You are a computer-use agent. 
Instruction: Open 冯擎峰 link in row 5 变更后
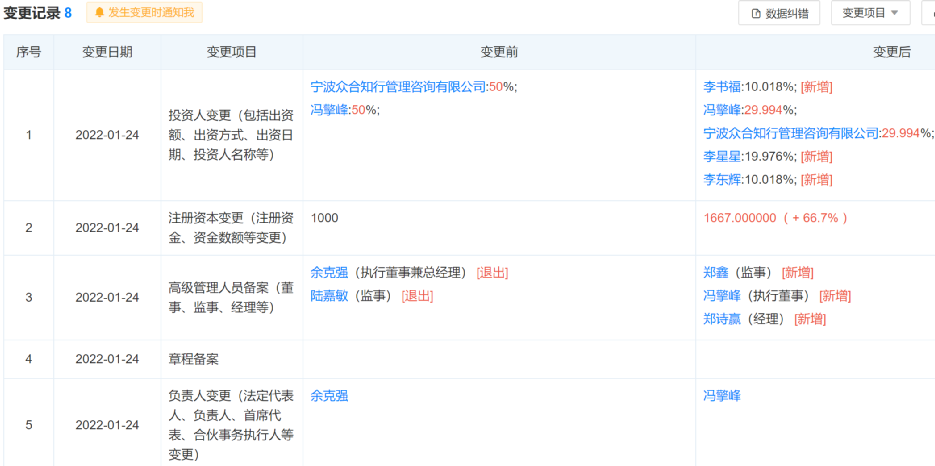(x=722, y=396)
